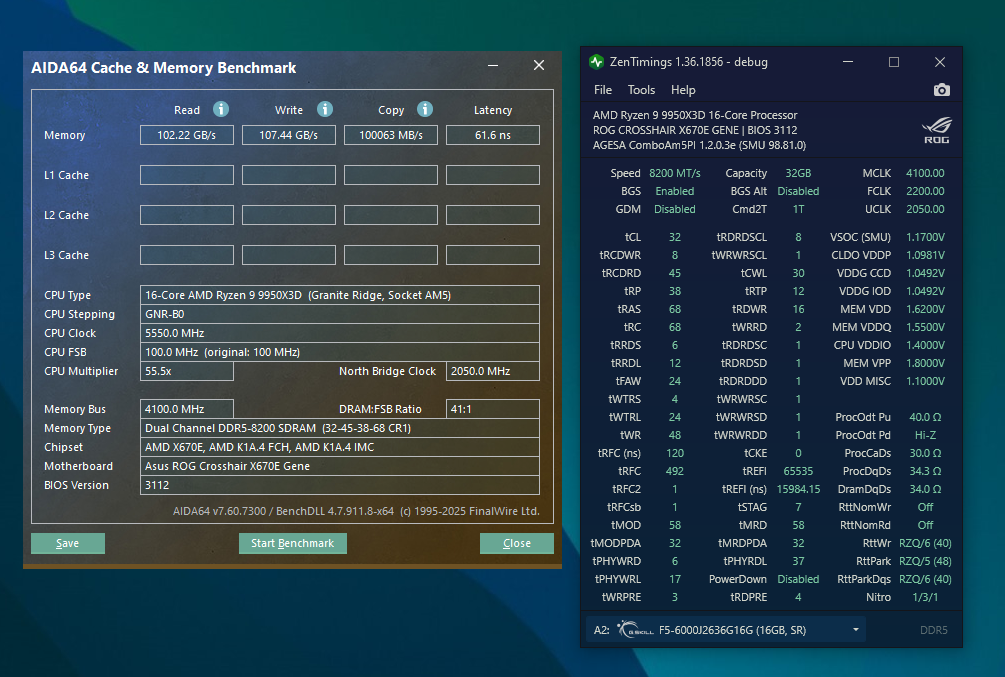Click the Memory Read result field

click(187, 135)
